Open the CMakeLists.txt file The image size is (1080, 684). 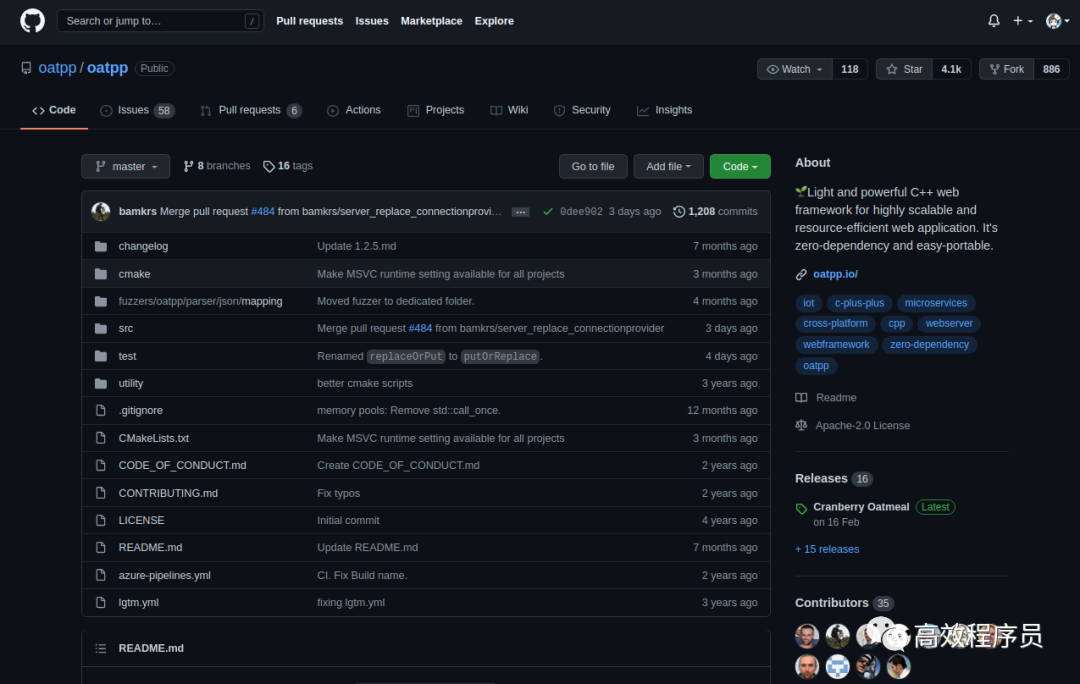coord(154,438)
